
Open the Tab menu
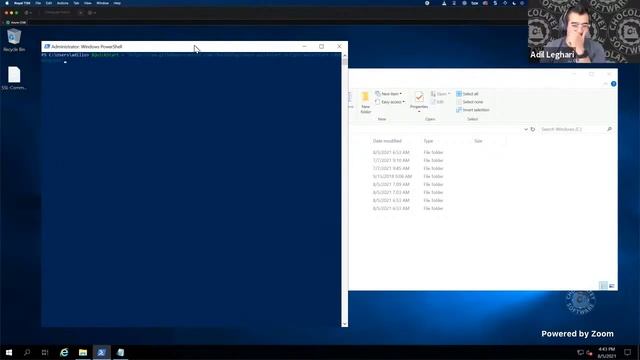(x=76, y=3)
